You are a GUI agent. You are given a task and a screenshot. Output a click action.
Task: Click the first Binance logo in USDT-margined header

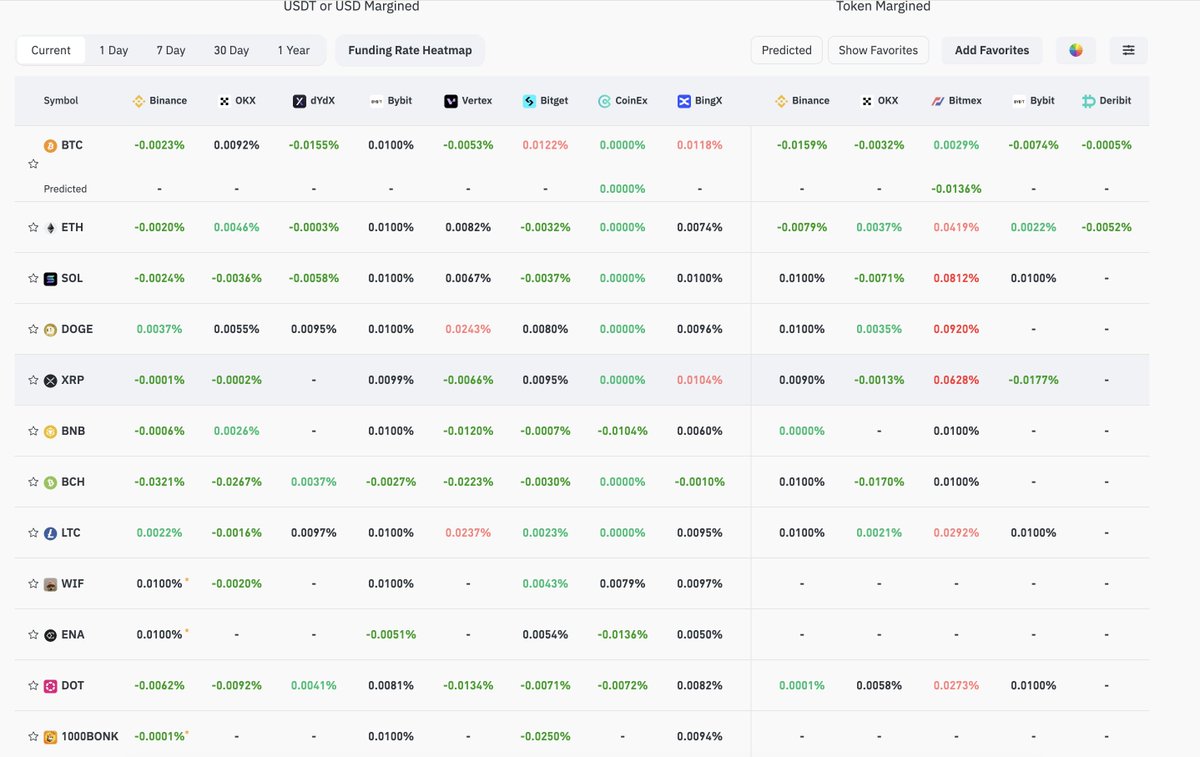tap(139, 101)
